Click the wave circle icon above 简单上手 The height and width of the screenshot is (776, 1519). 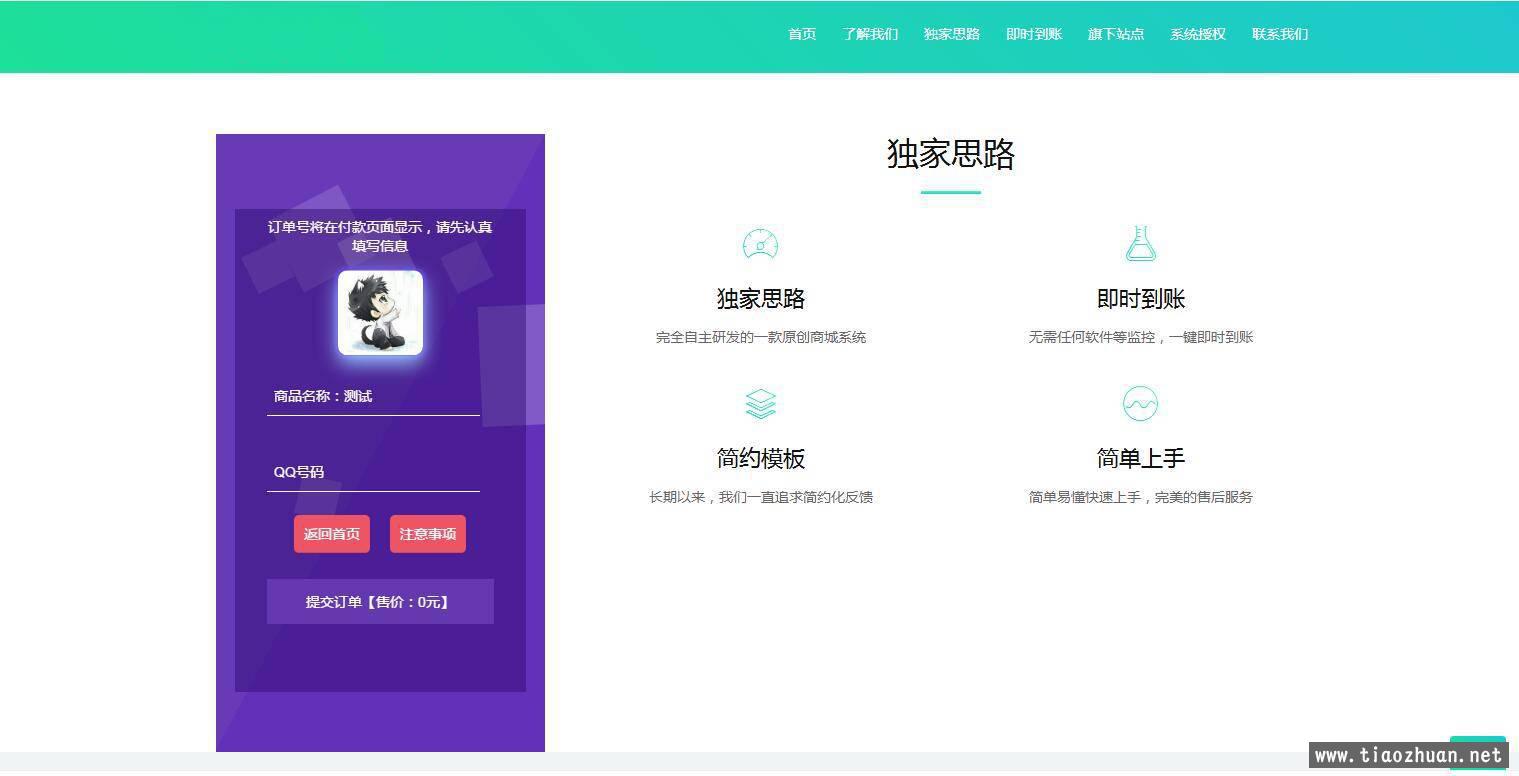[x=1140, y=404]
